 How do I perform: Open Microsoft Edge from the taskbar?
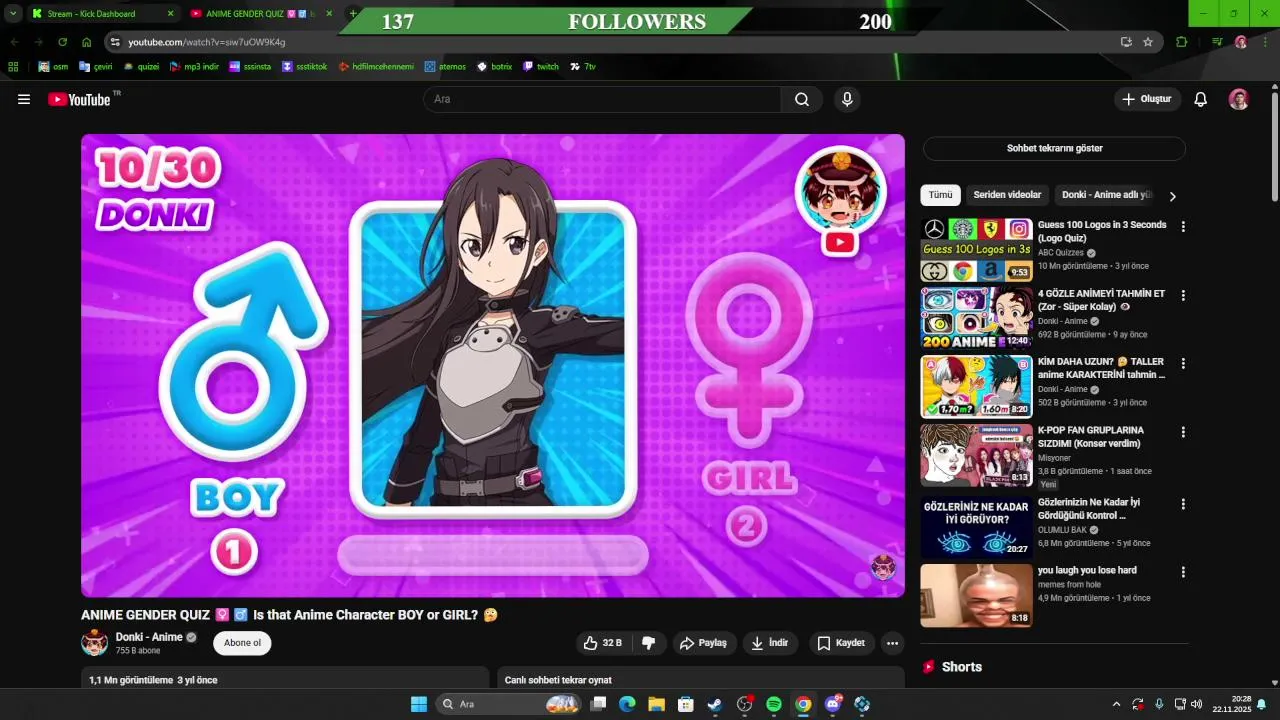(x=627, y=704)
